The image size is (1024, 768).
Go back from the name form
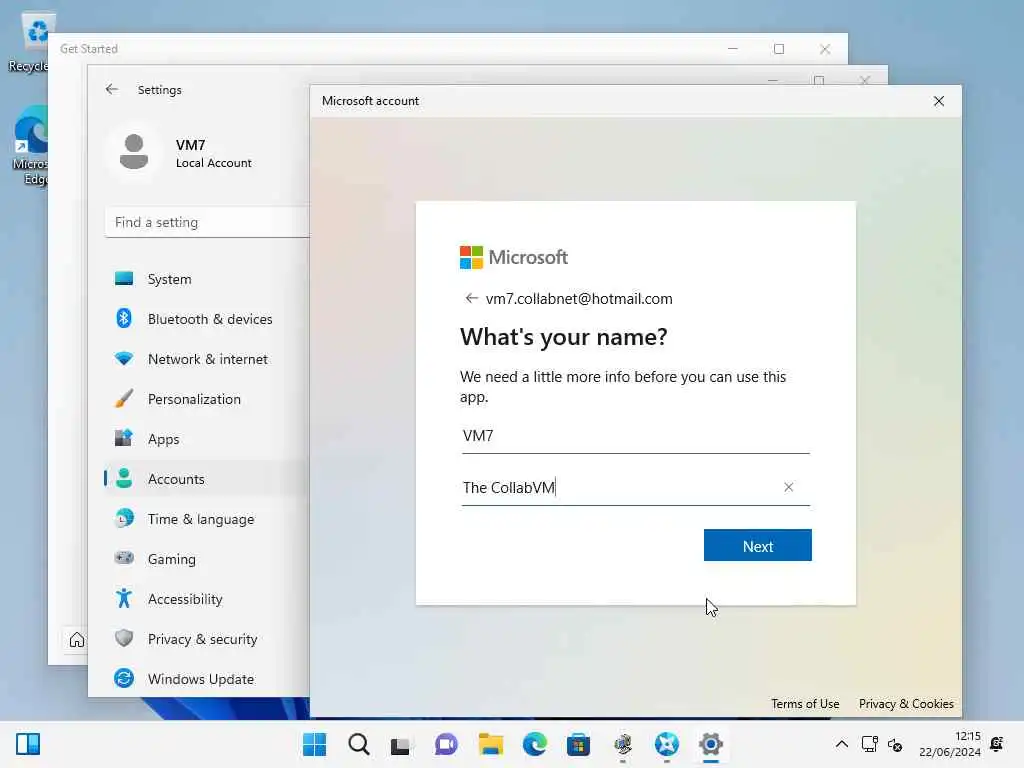click(x=472, y=298)
